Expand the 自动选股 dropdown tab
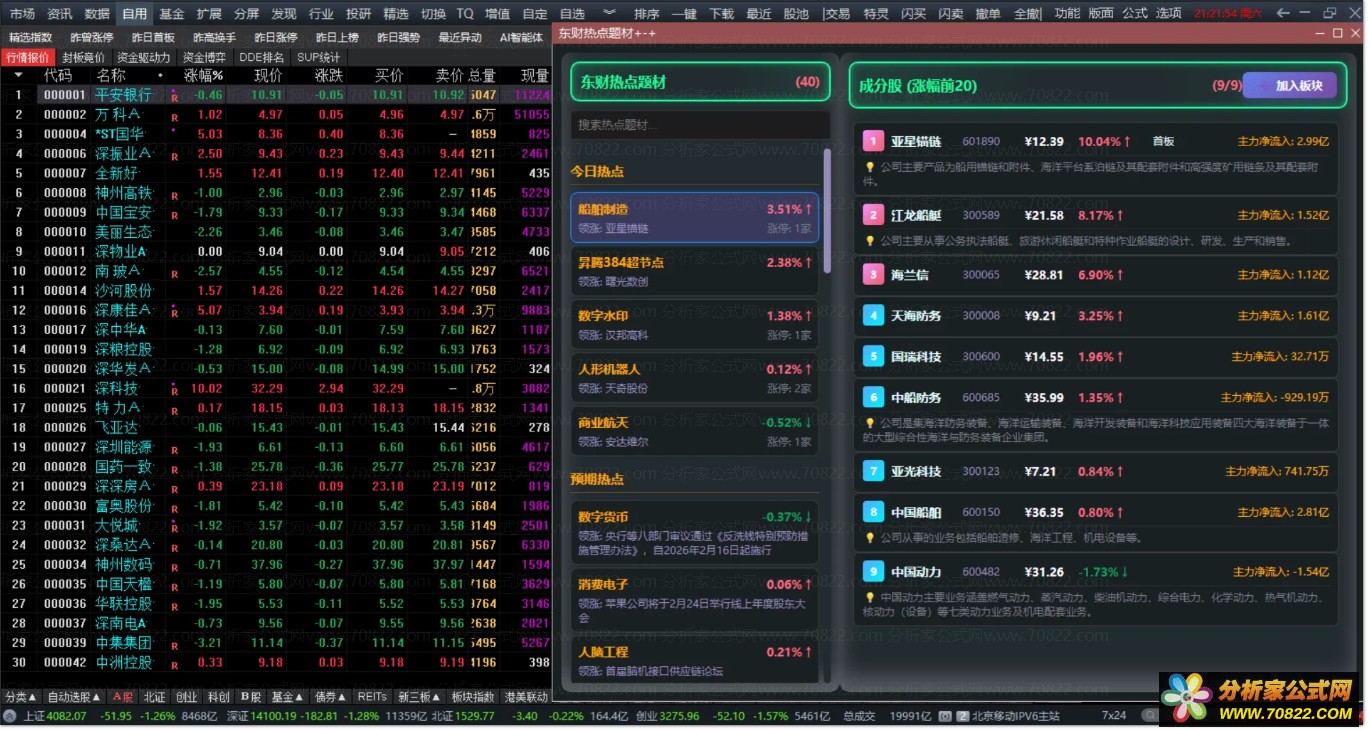1369x730 pixels. (x=74, y=697)
